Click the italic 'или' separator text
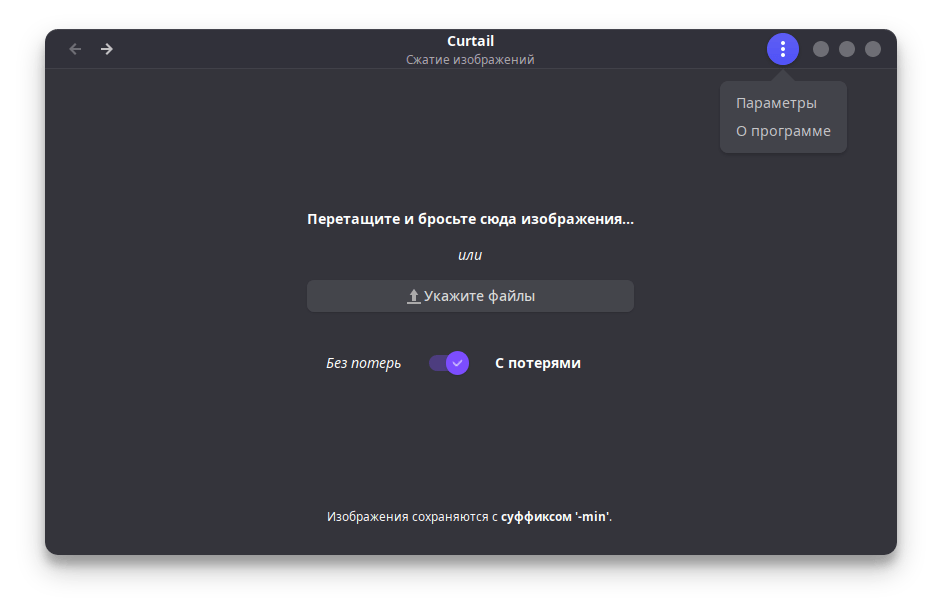 (470, 255)
